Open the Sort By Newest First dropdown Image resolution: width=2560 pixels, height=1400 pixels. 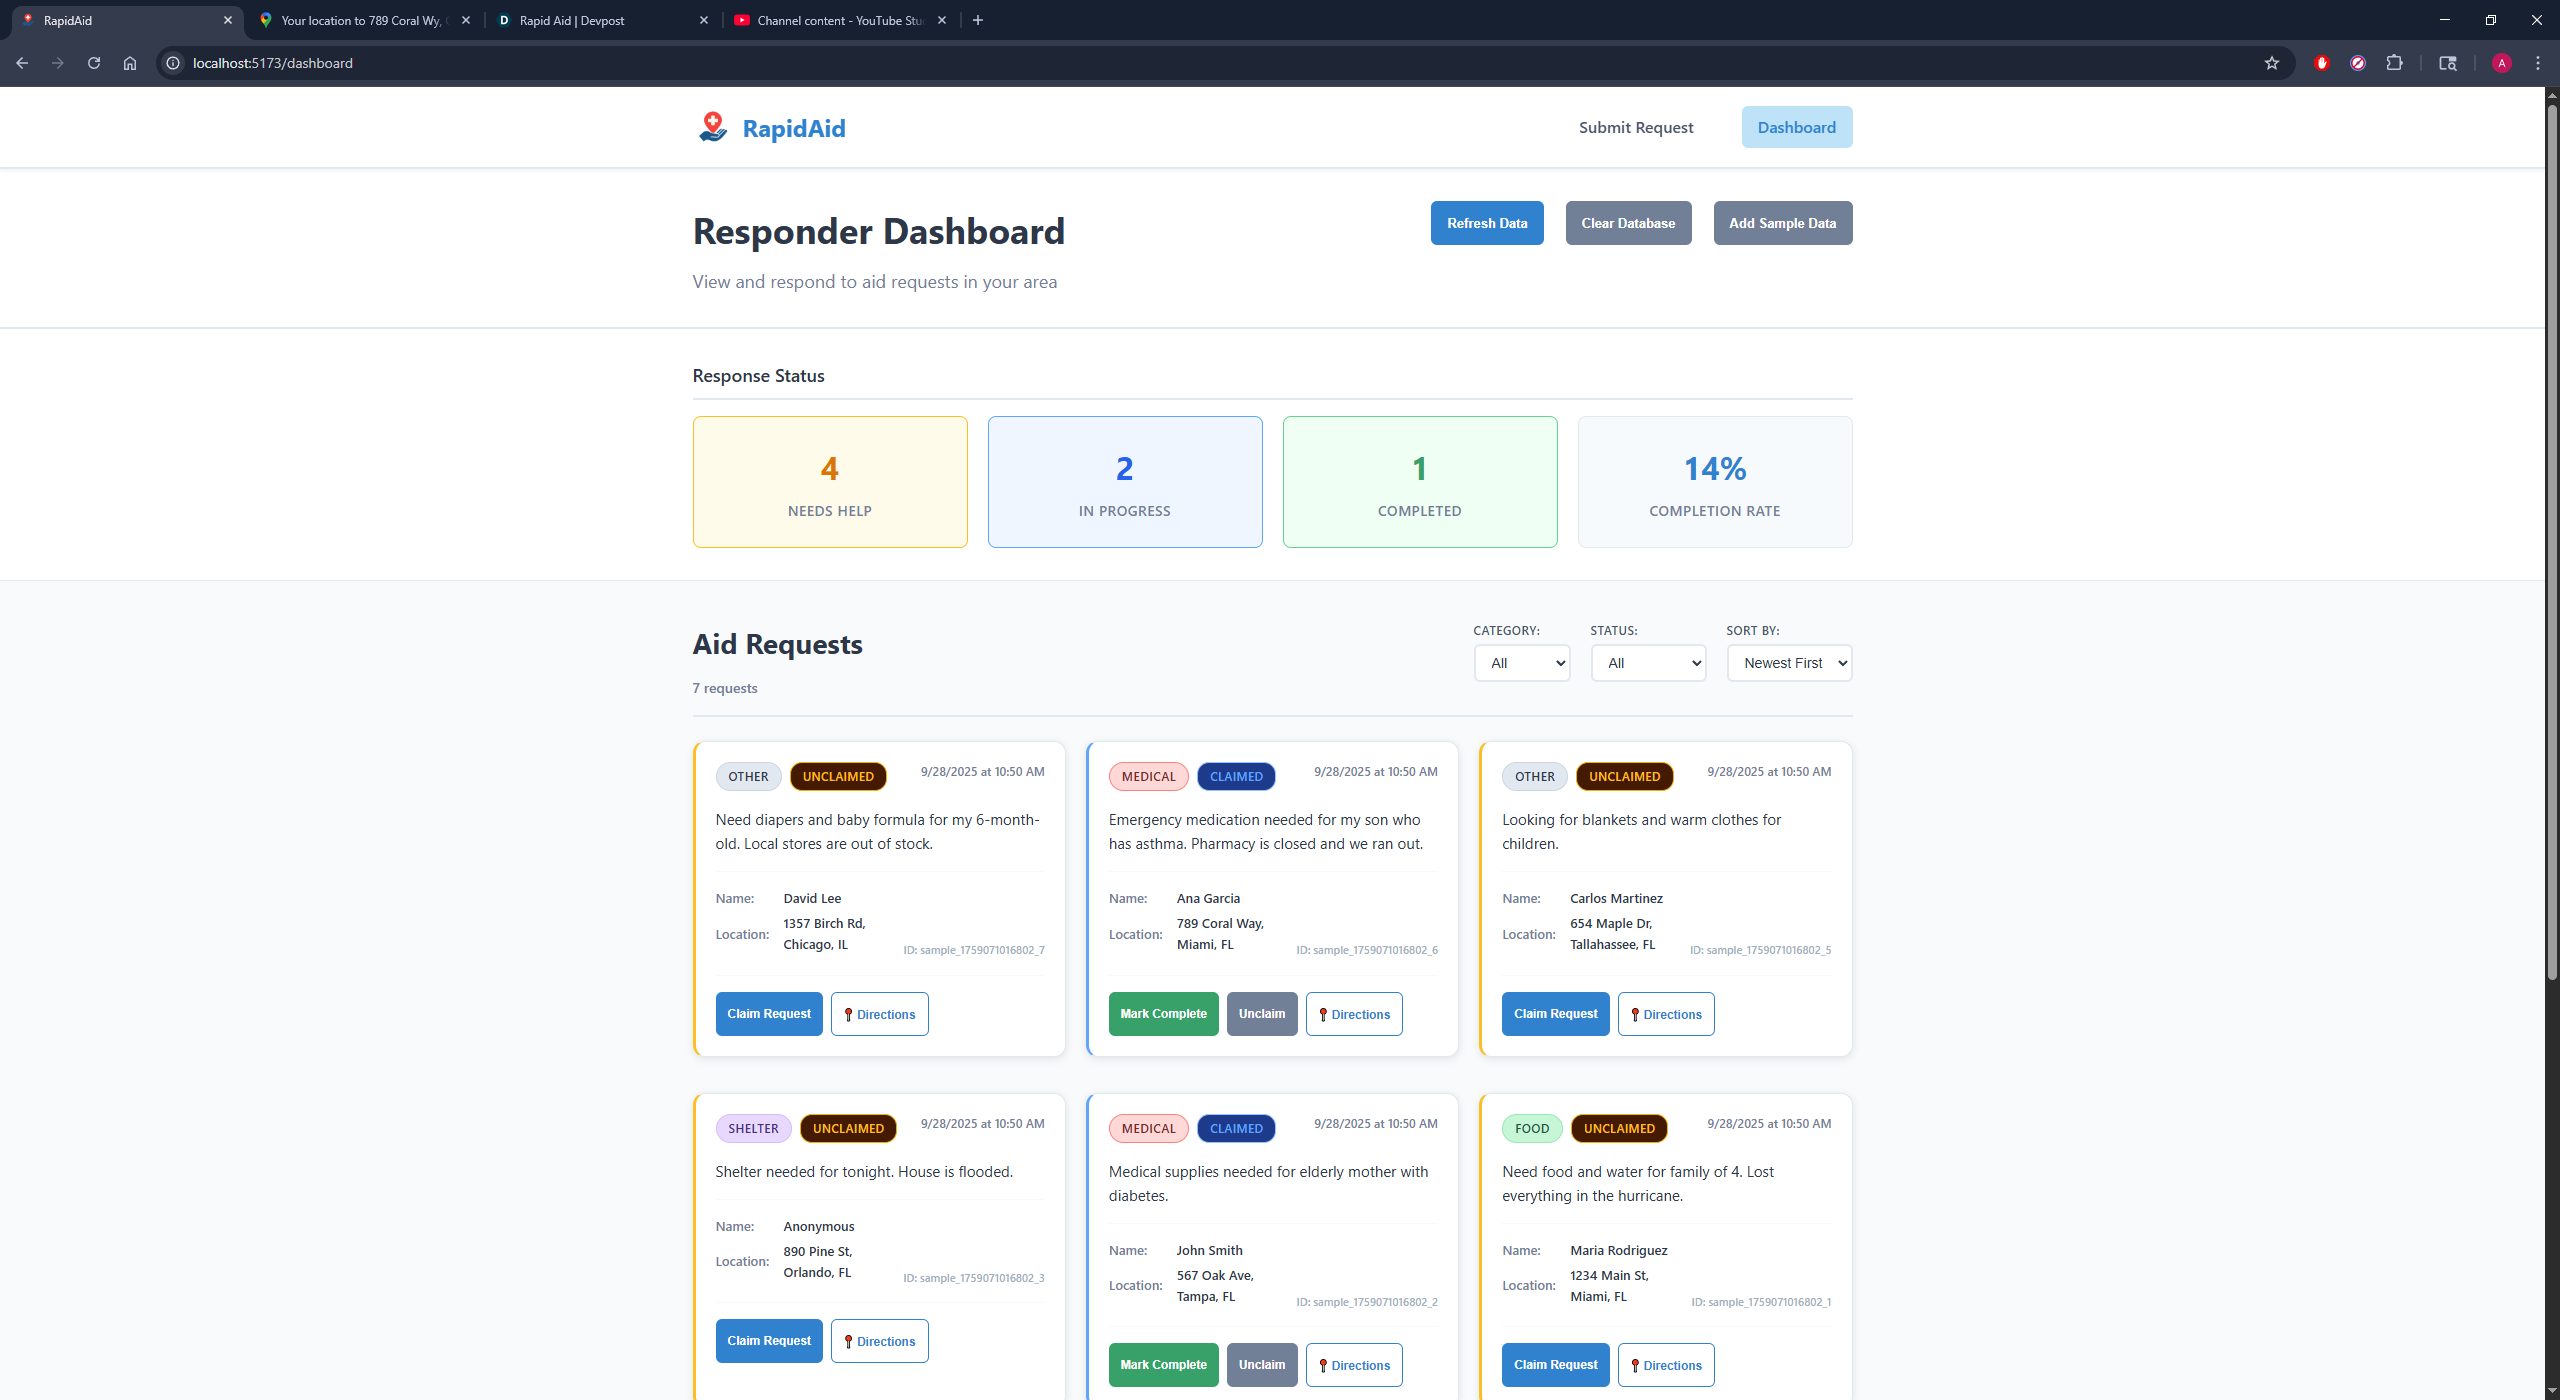(1788, 663)
